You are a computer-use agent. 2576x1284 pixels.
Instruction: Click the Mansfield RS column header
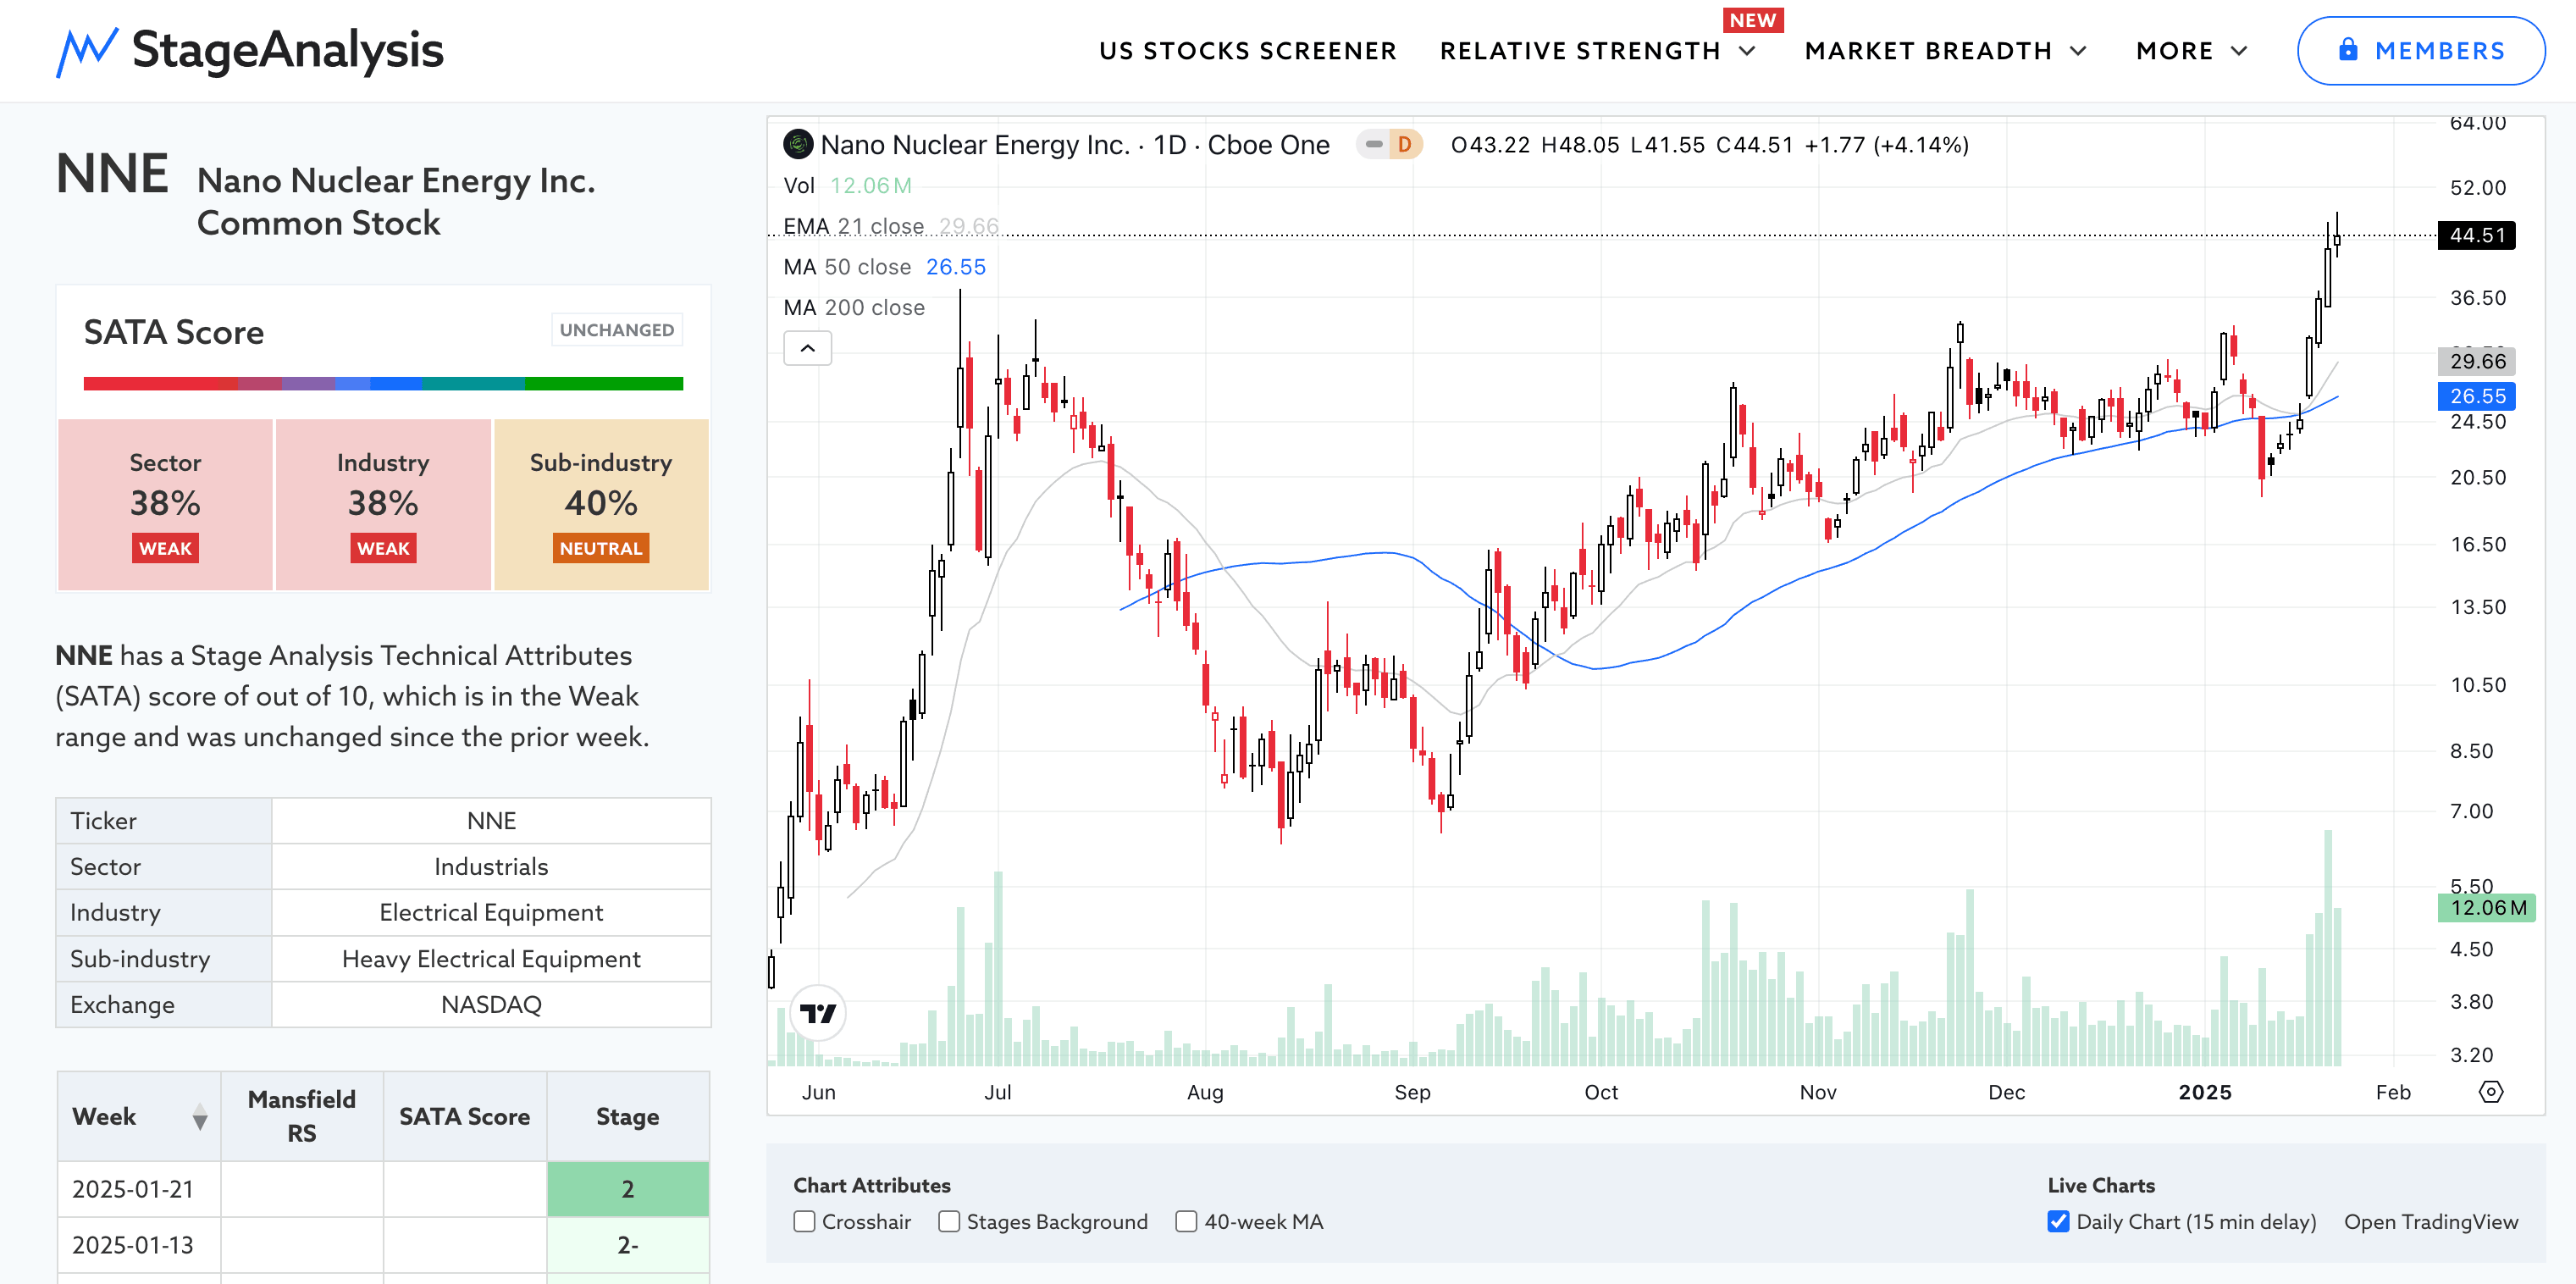(302, 1116)
